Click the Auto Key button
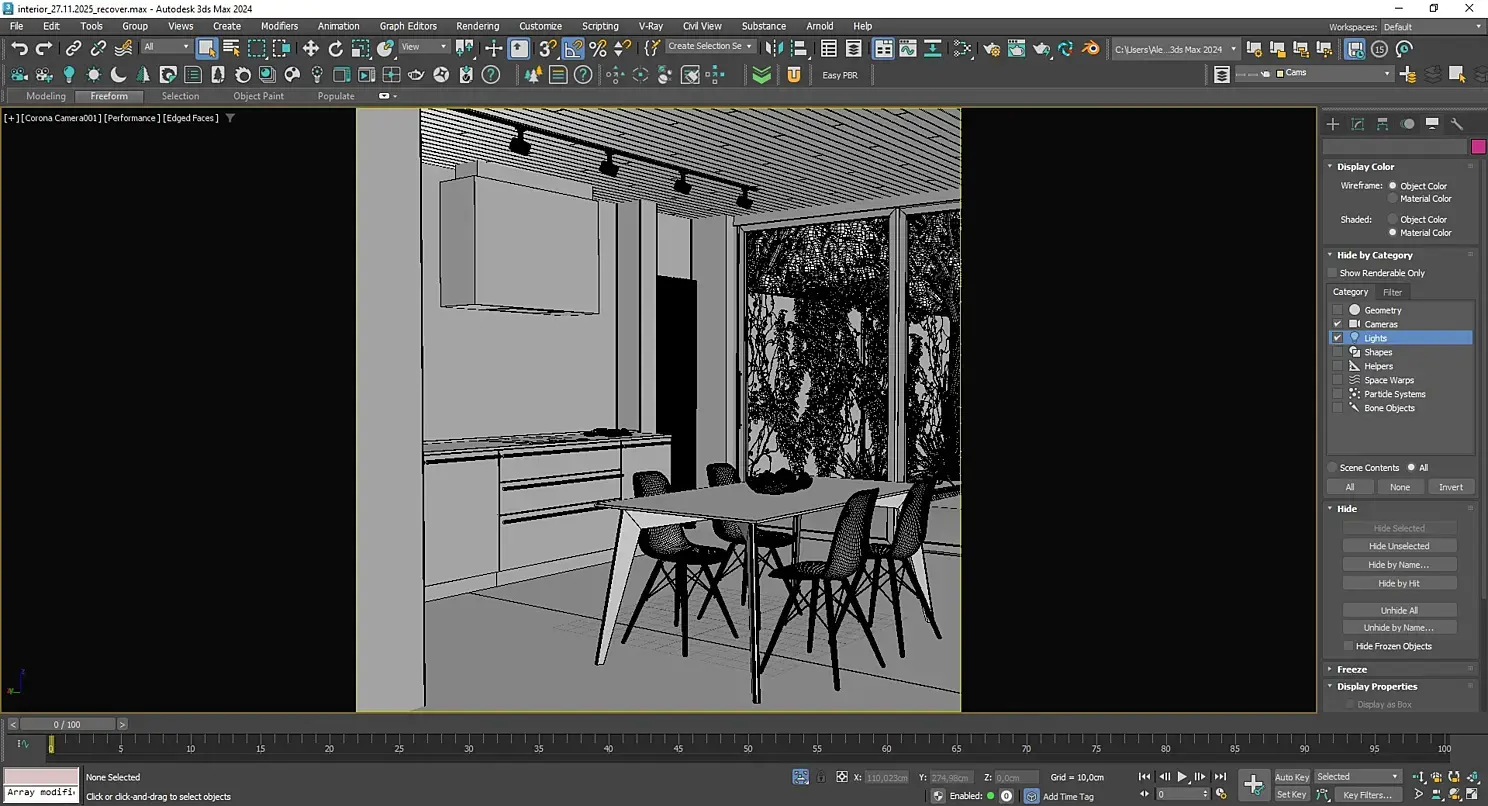The image size is (1488, 806). [x=1291, y=777]
